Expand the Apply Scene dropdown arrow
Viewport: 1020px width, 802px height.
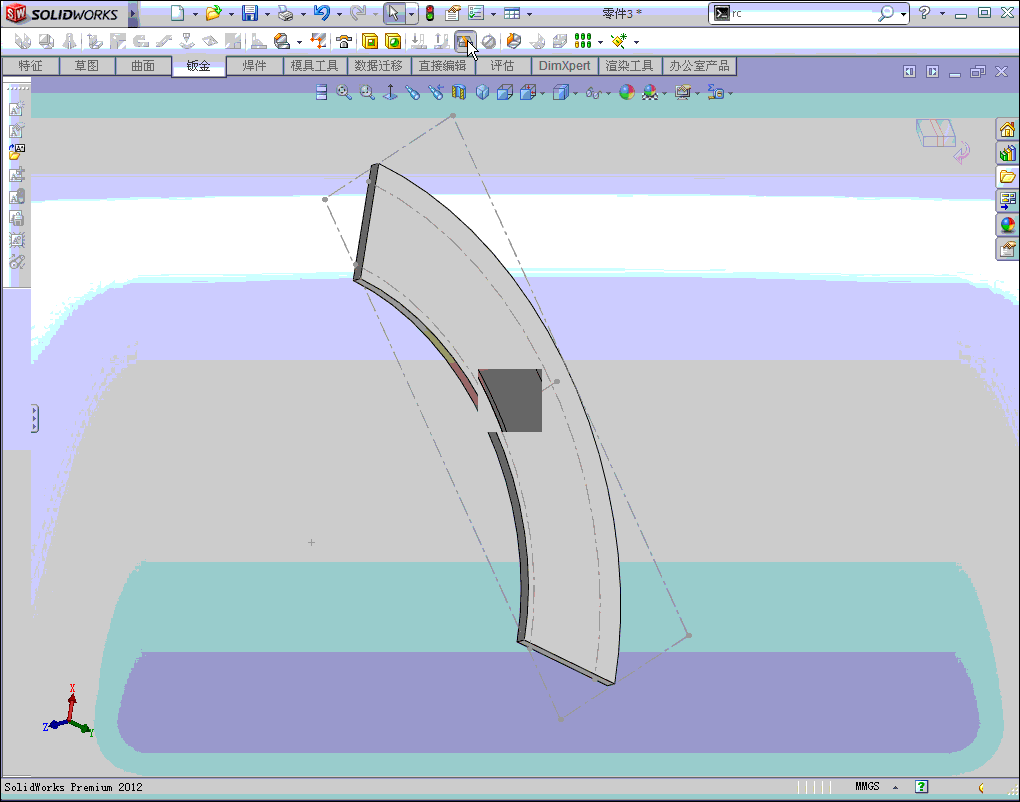click(664, 94)
